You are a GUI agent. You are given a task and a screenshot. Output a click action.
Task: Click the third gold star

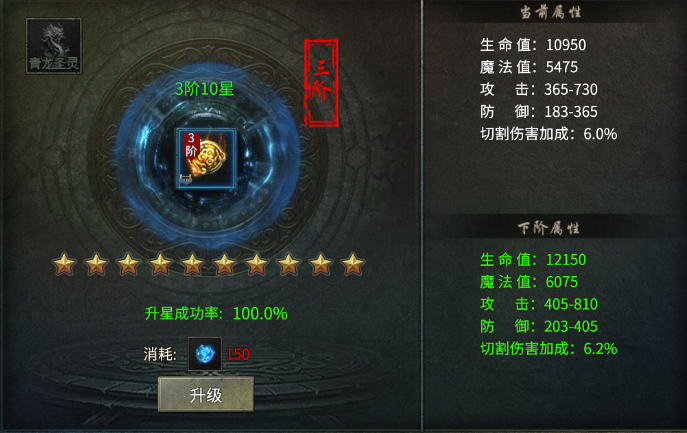(128, 264)
